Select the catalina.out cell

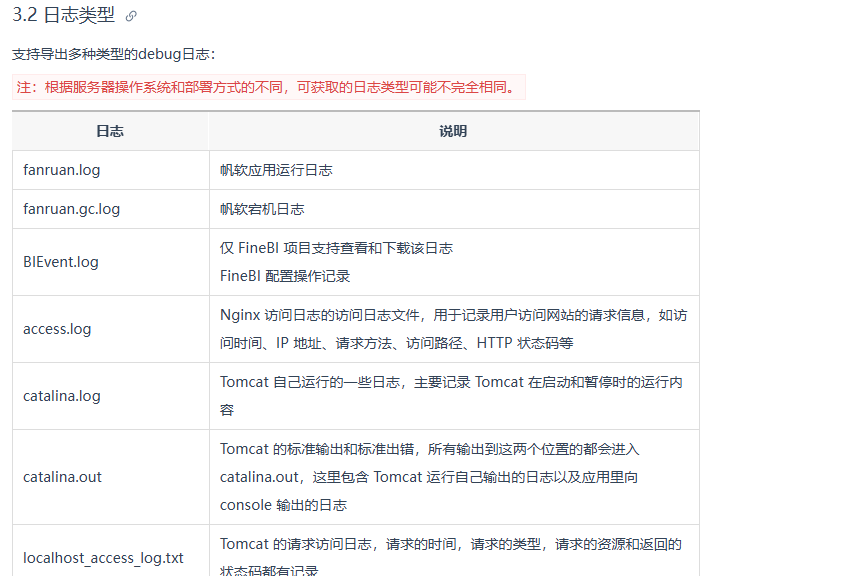pos(111,477)
